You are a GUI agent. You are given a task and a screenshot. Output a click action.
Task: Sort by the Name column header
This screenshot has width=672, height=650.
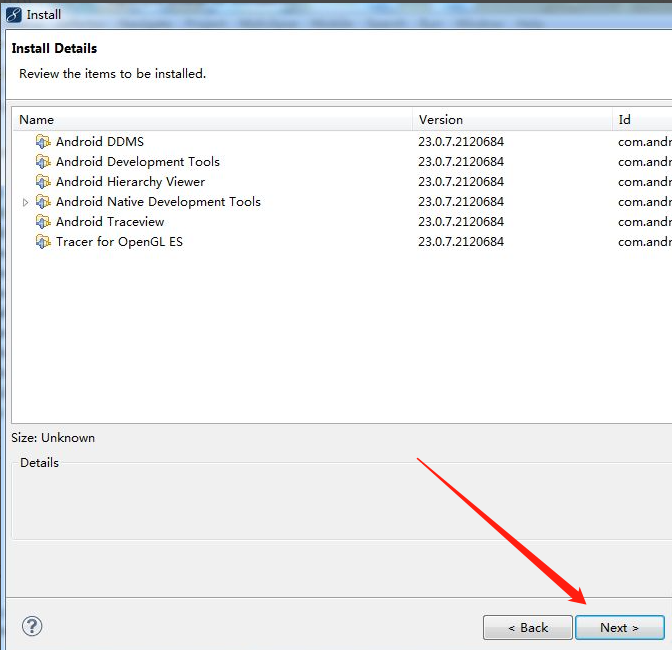(x=212, y=120)
